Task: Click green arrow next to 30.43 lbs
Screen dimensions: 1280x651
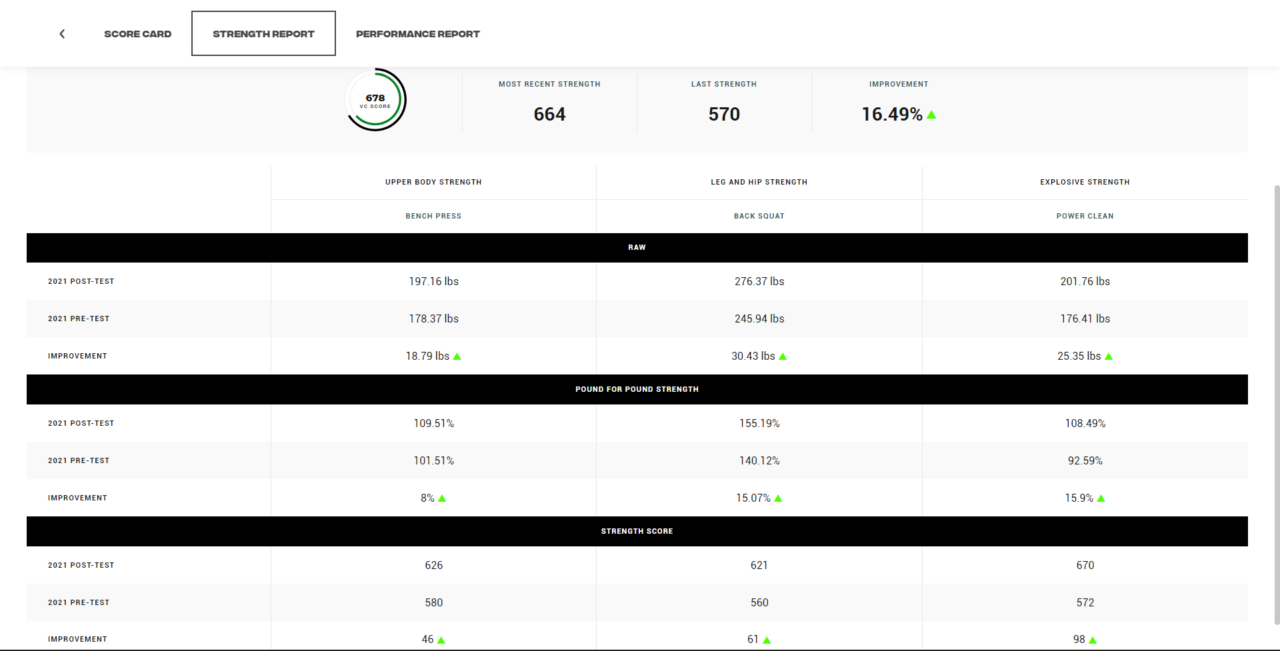Action: pos(783,356)
